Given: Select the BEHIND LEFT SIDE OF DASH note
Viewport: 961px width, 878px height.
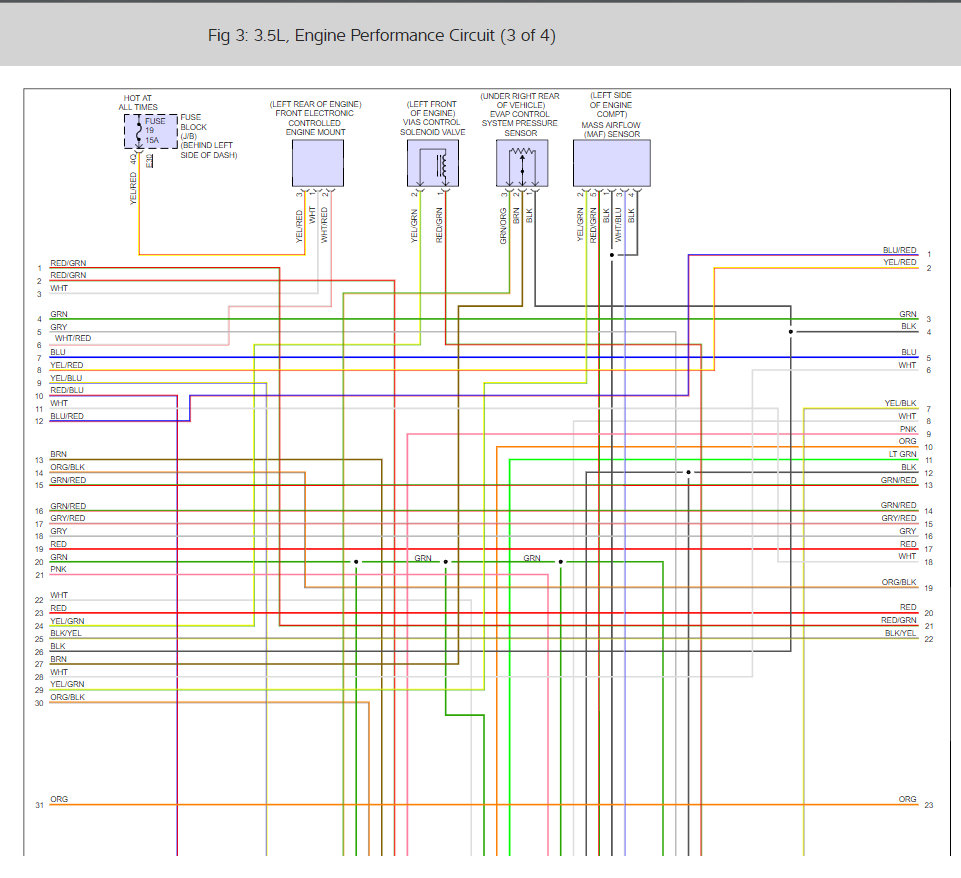Looking at the screenshot, I should point(208,150).
